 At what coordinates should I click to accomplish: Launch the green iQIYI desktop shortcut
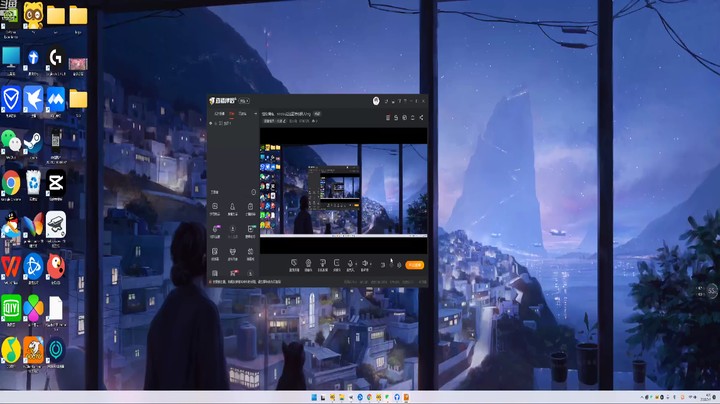point(11,308)
